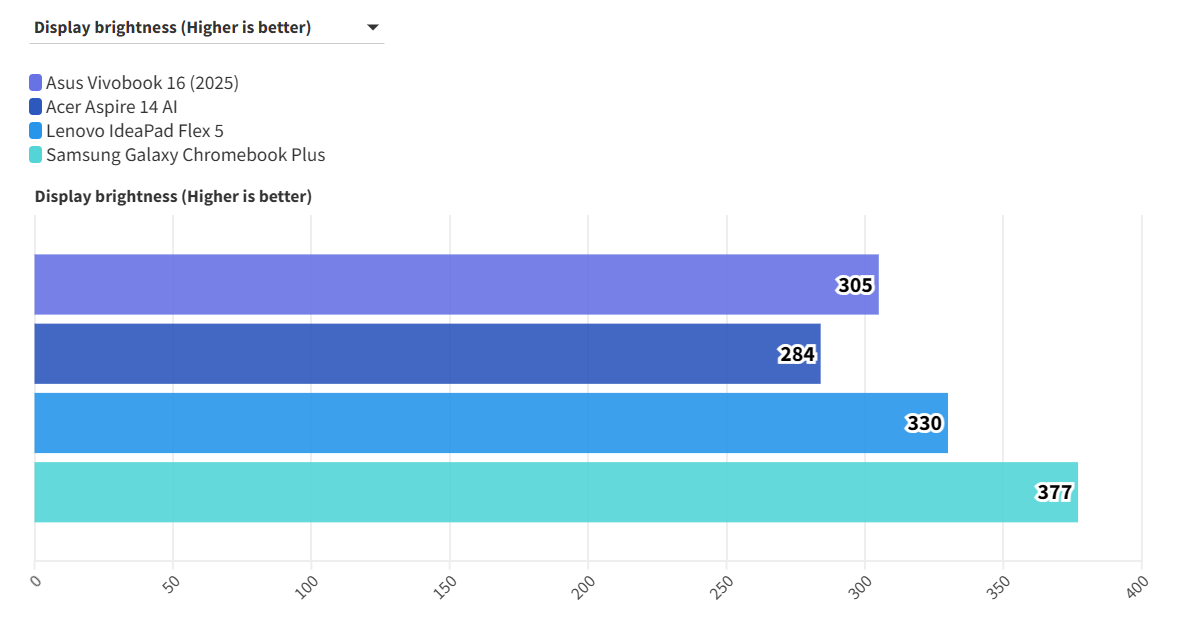Image resolution: width=1192 pixels, height=618 pixels.
Task: Toggle the Asus Vivobook 16 (2025) legend label
Action: coord(142,83)
